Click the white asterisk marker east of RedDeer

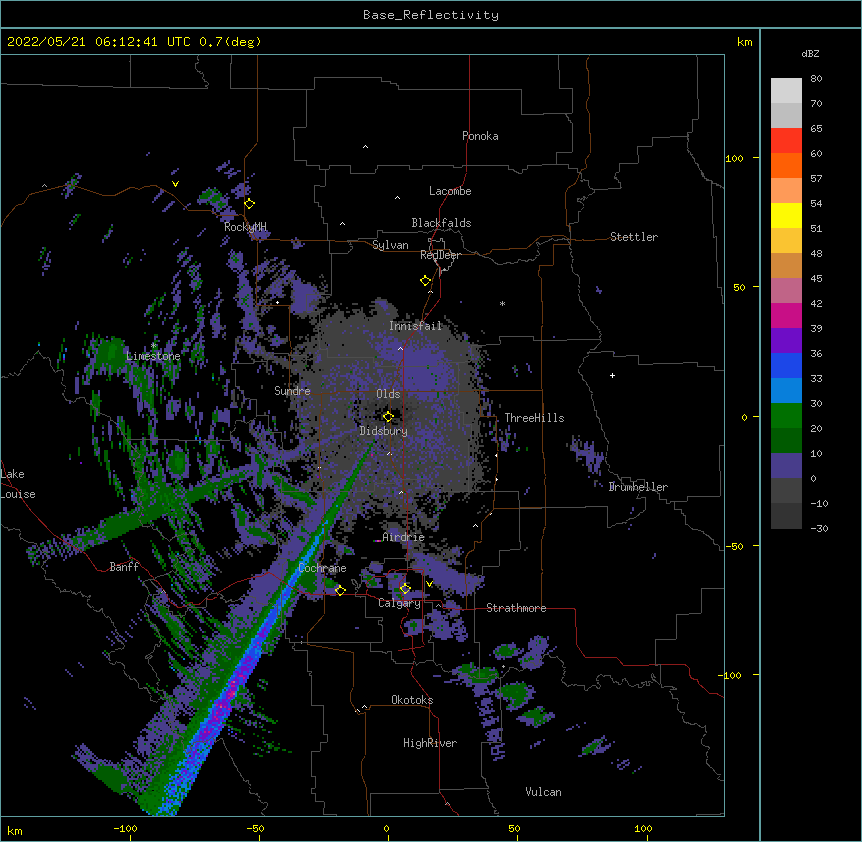point(502,303)
